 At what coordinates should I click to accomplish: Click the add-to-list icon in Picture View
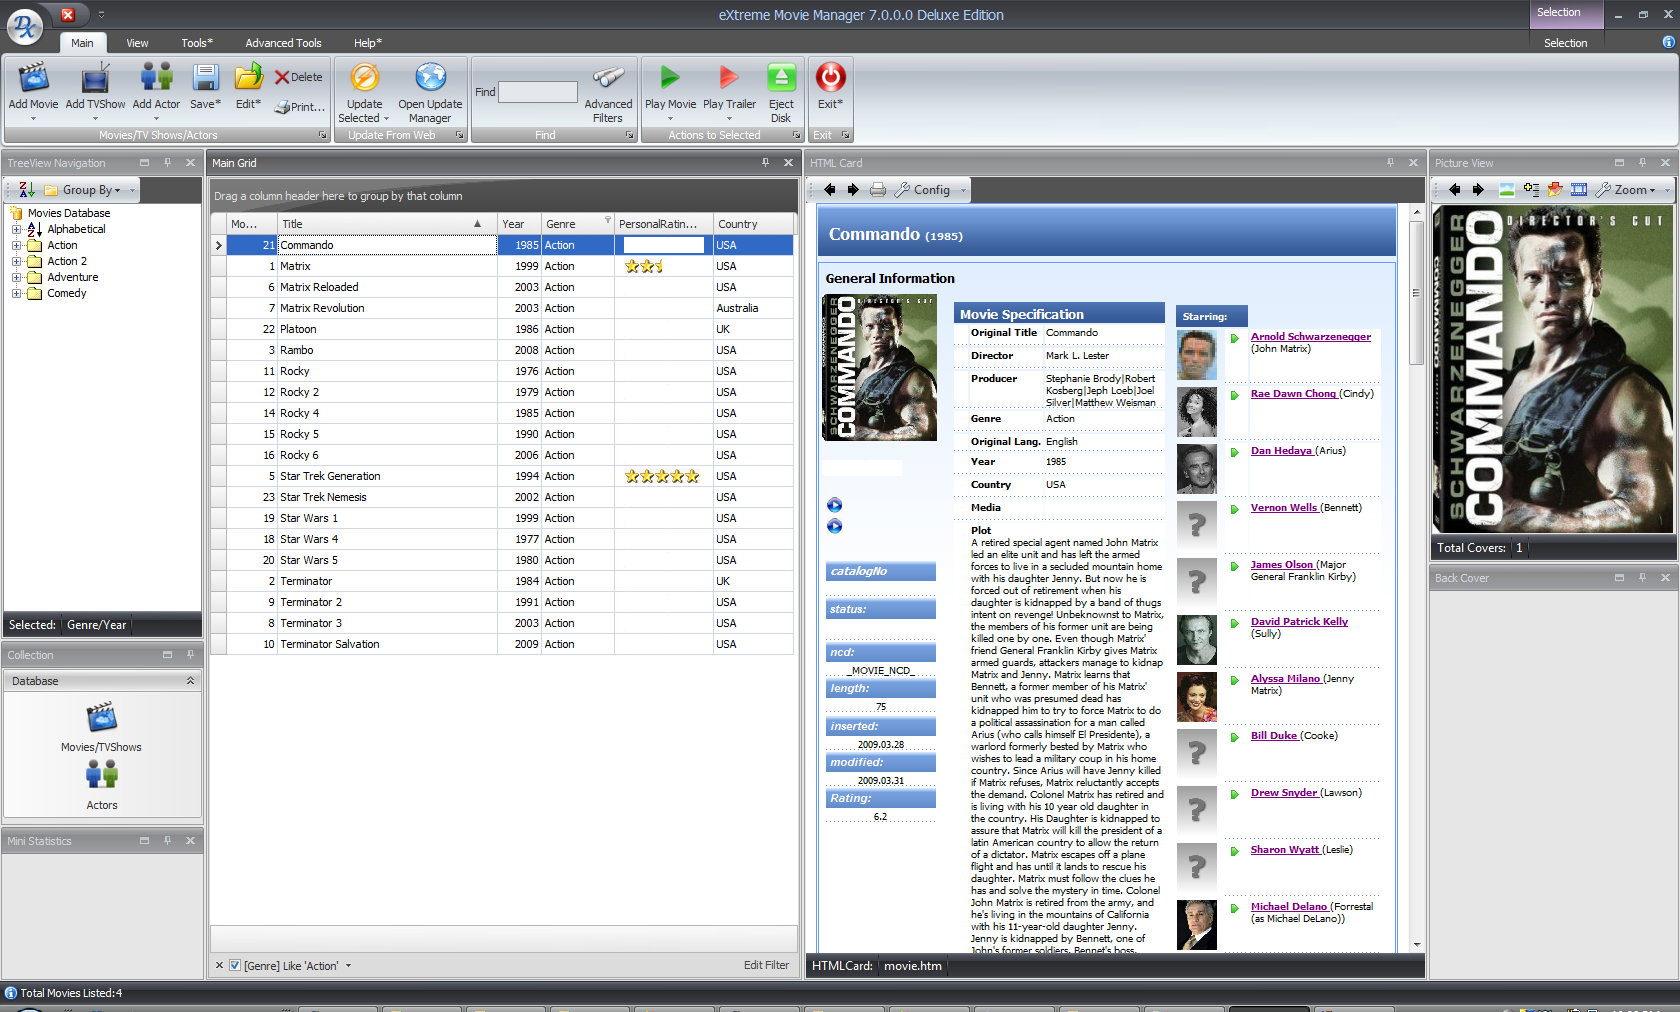click(x=1531, y=190)
